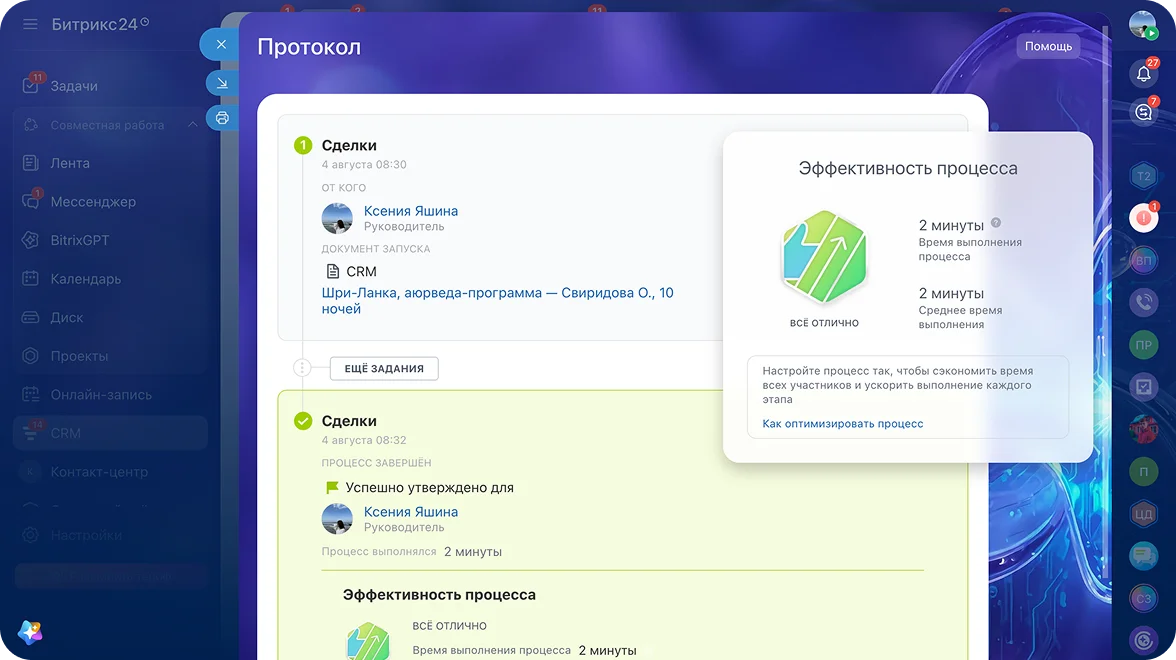The height and width of the screenshot is (660, 1176).
Task: Open BitrixGPT in the sidebar
Action: (80, 240)
